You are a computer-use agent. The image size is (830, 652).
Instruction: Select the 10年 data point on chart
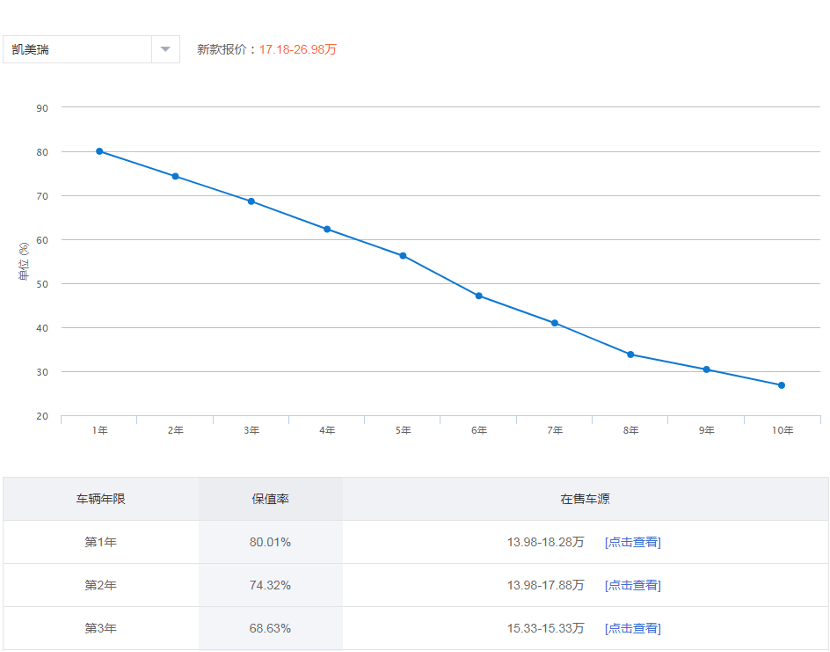click(x=782, y=385)
